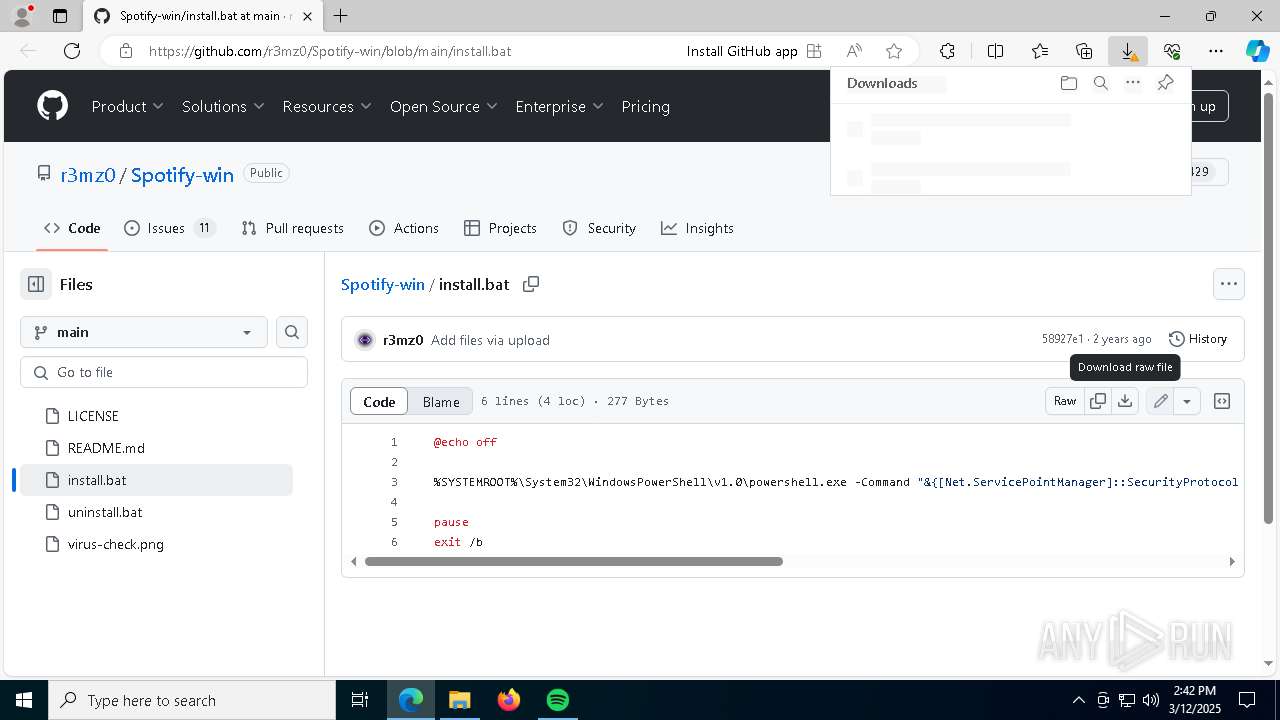Open browser Settings and more menu
This screenshot has height=720, width=1280.
tap(1215, 51)
